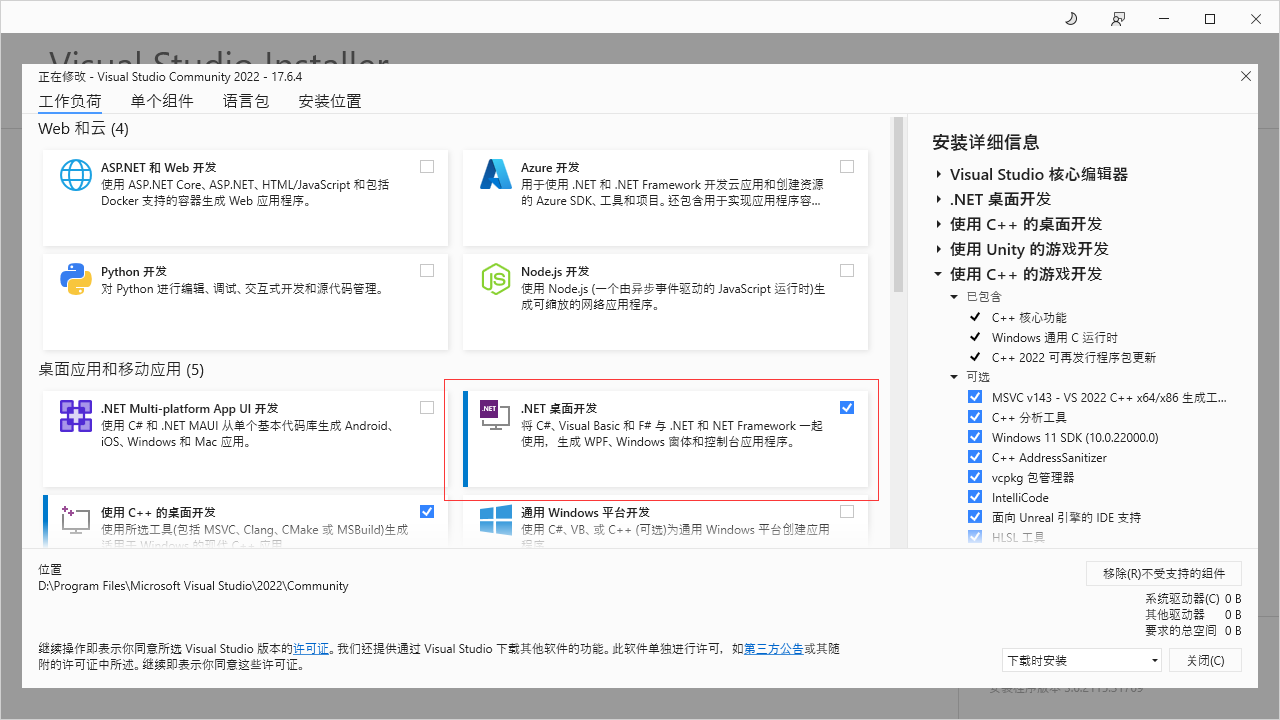The image size is (1280, 720).
Task: Check the Python 开发 workload box
Action: tap(427, 271)
